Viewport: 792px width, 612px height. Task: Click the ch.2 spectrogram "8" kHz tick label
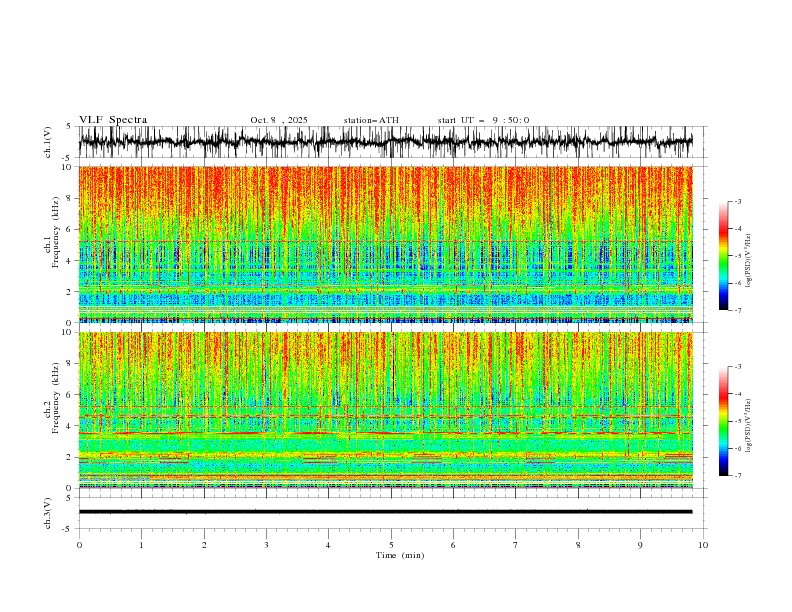71,364
